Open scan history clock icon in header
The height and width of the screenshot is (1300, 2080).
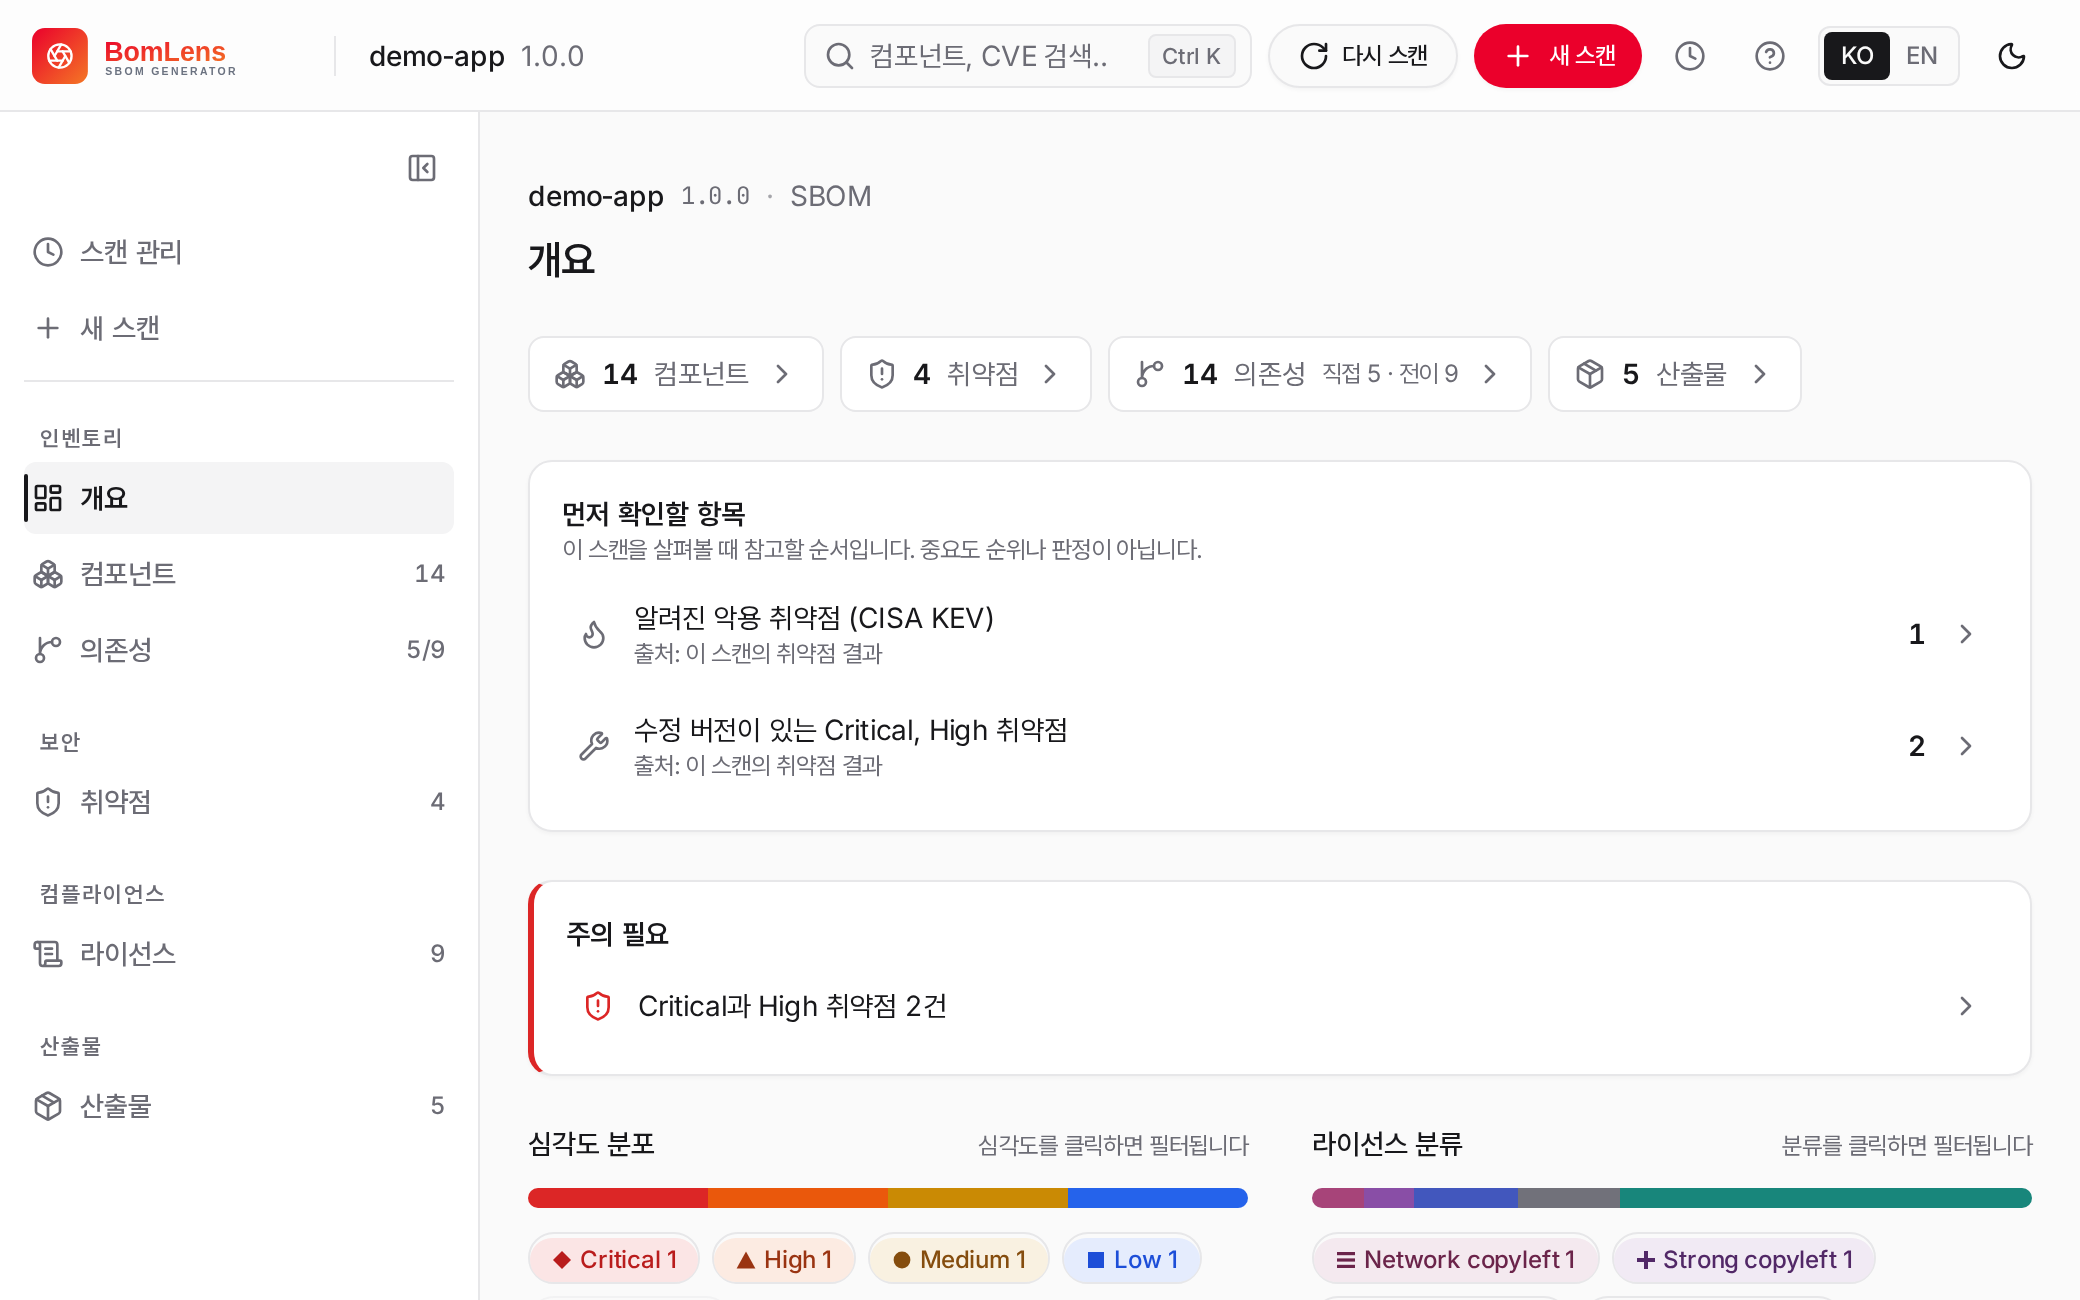[1690, 56]
